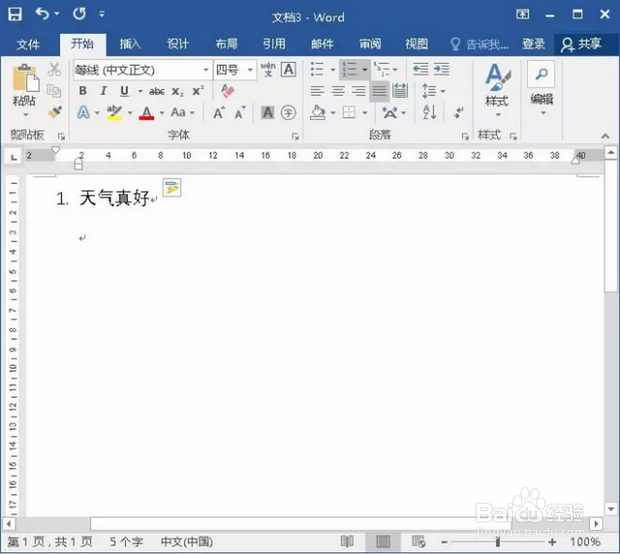Increase the paragraph indent

441,70
